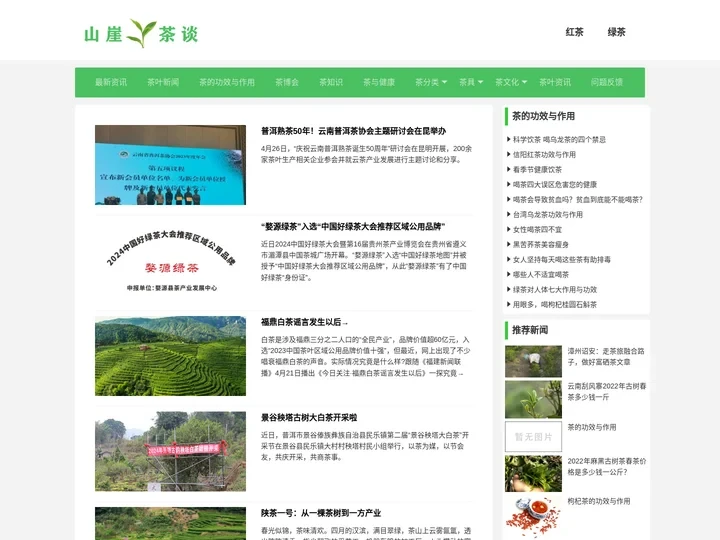Click 问题反馈 in the navigation bar
The width and height of the screenshot is (720, 540).
click(x=607, y=82)
